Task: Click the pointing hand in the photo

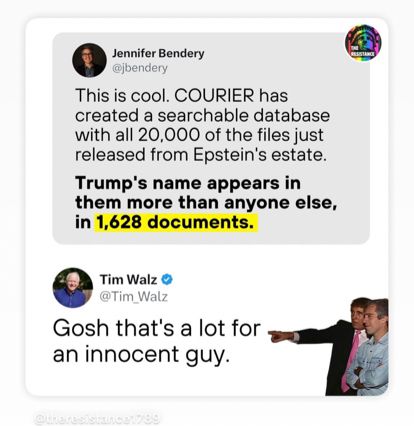Action: (x=279, y=336)
